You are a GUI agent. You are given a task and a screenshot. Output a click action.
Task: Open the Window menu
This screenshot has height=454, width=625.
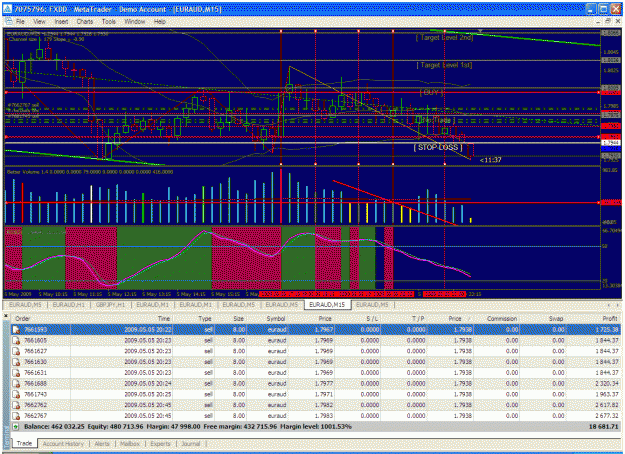135,22
